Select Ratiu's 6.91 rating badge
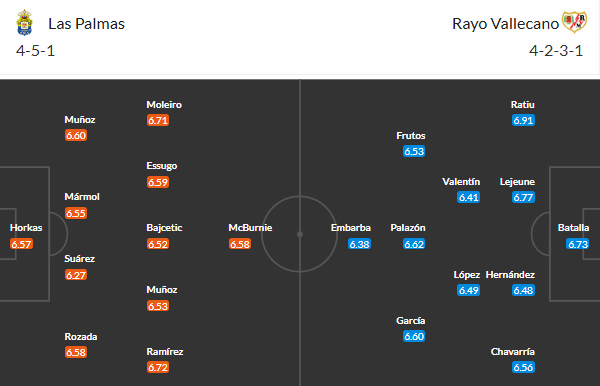Screen dimensions: 600x386 (523, 121)
